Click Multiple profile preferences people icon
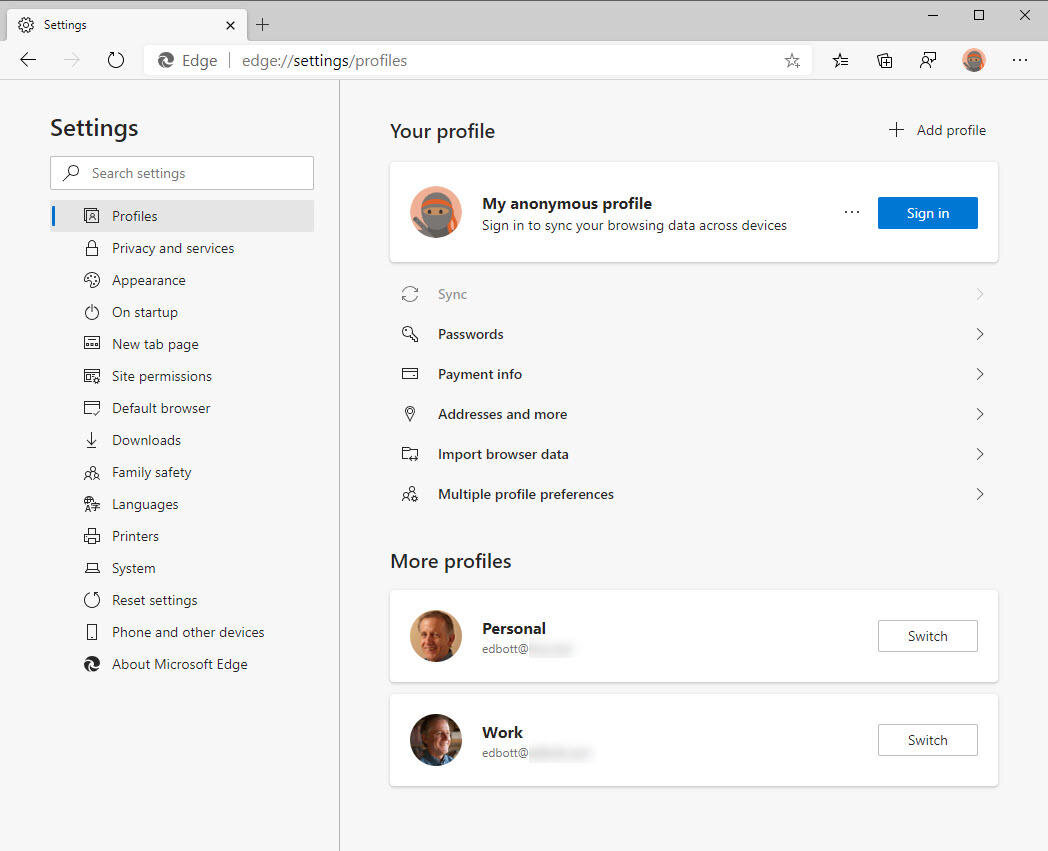1048x851 pixels. pos(410,495)
